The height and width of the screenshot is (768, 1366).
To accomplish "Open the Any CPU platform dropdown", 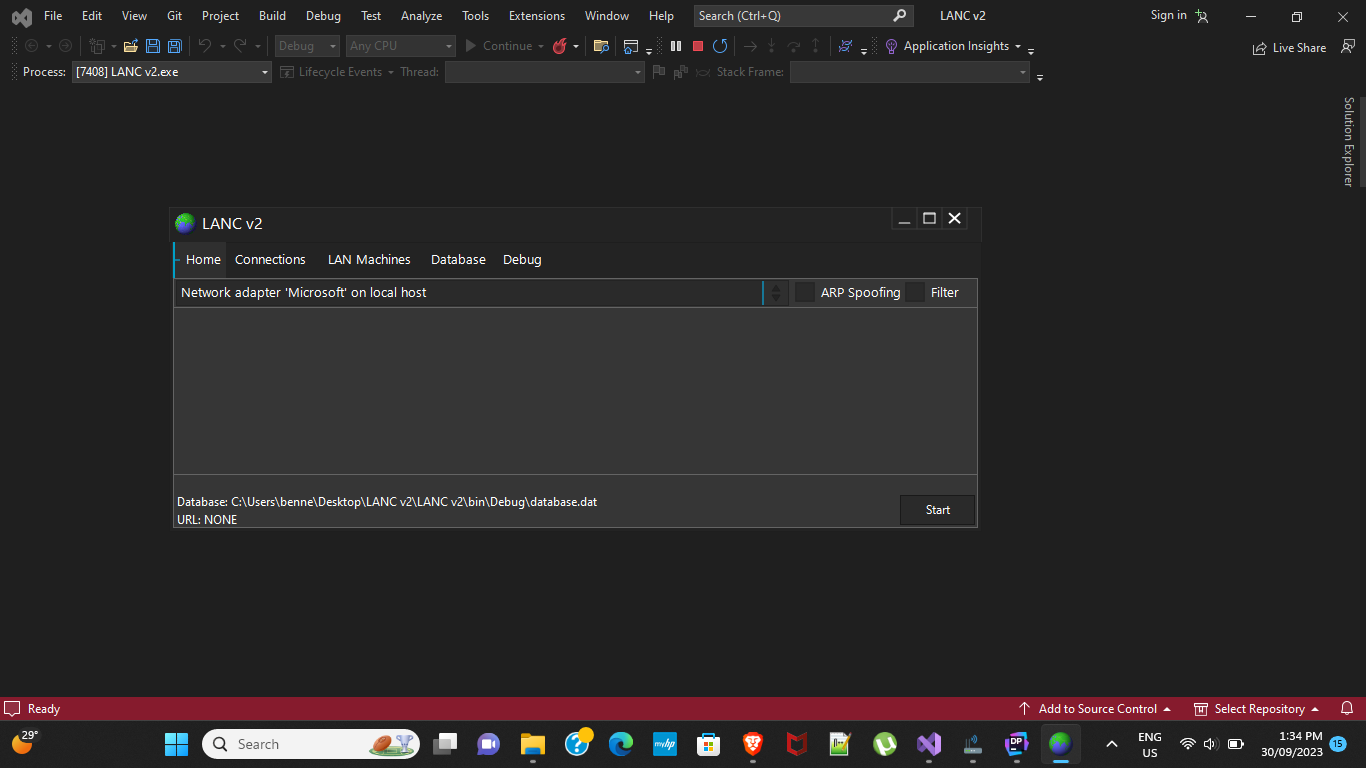I will coord(400,46).
